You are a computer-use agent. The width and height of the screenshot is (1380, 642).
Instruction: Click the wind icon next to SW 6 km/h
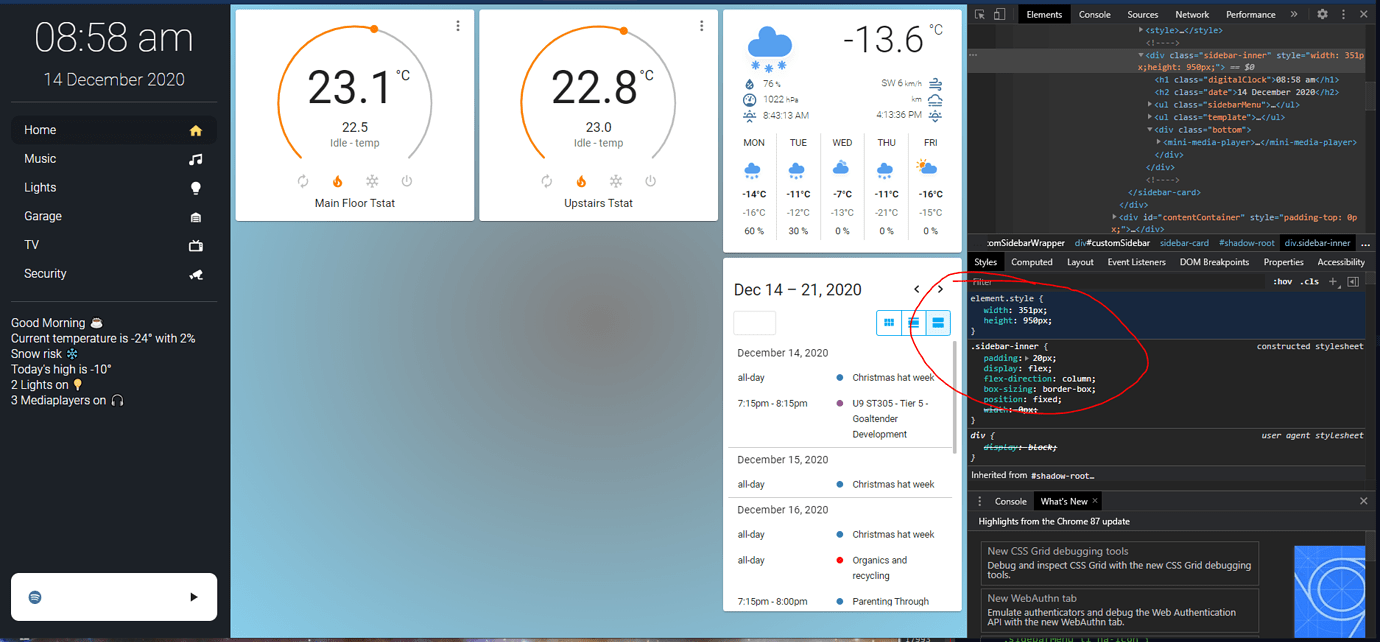(935, 84)
